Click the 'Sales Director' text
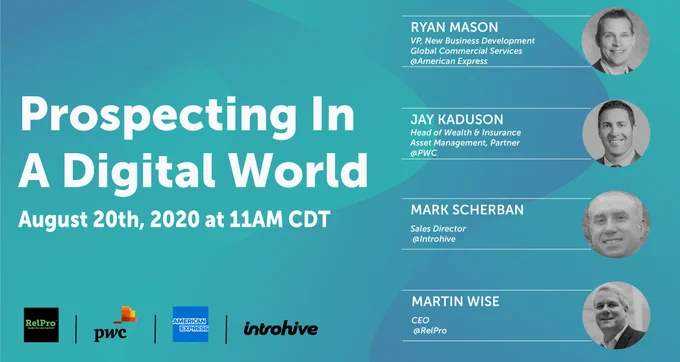This screenshot has height=362, width=680. 438,228
